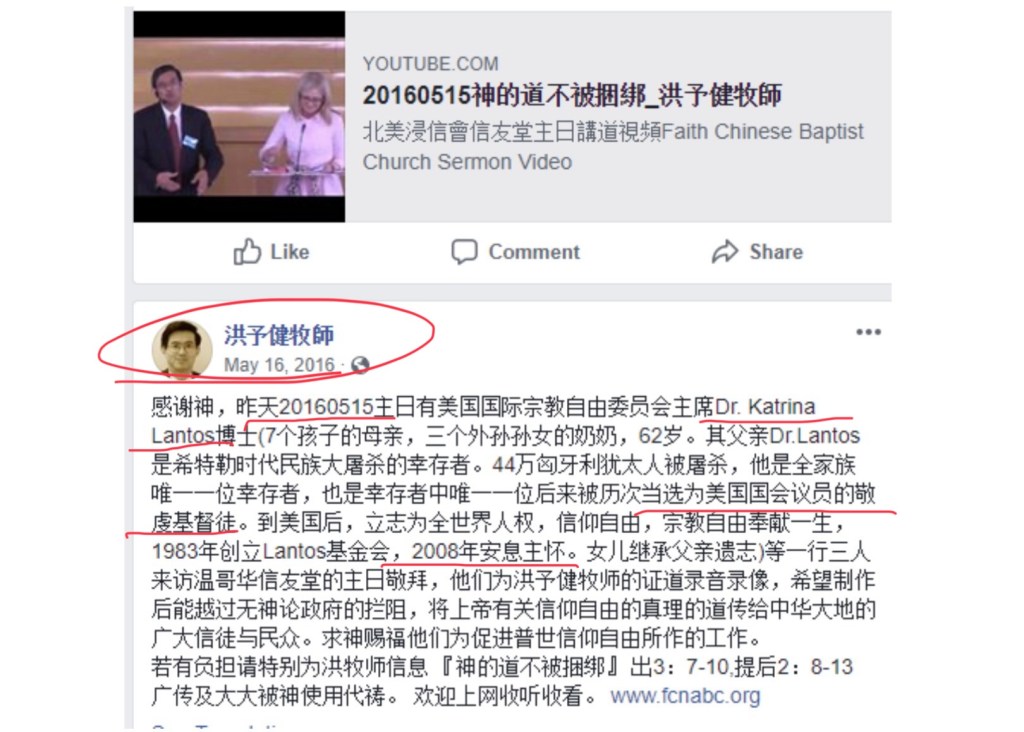The height and width of the screenshot is (732, 1024).
Task: Visit the www.fcnabc.org link
Action: [x=685, y=696]
